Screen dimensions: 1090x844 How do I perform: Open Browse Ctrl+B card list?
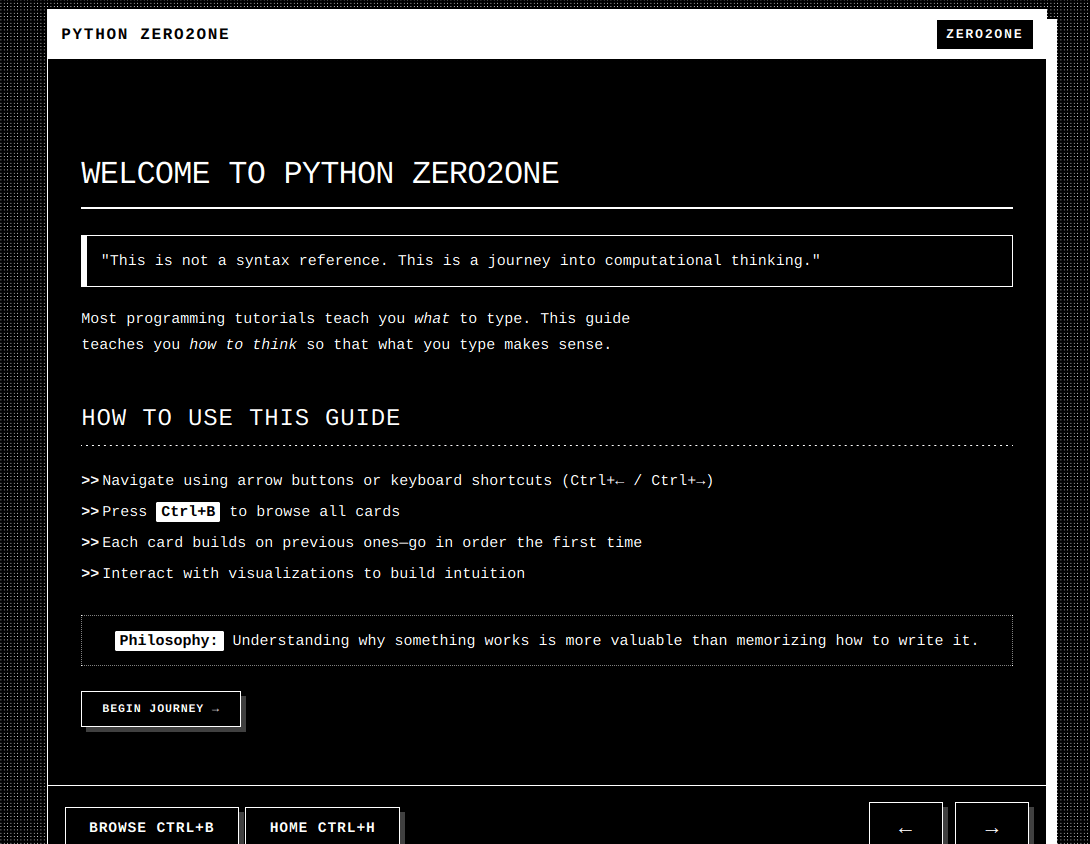point(152,826)
